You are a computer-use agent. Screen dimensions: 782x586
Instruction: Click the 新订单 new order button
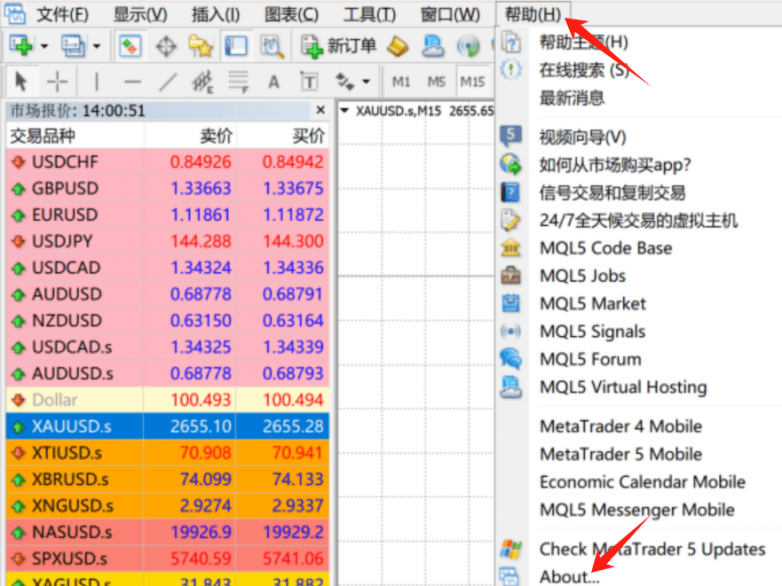click(x=338, y=46)
